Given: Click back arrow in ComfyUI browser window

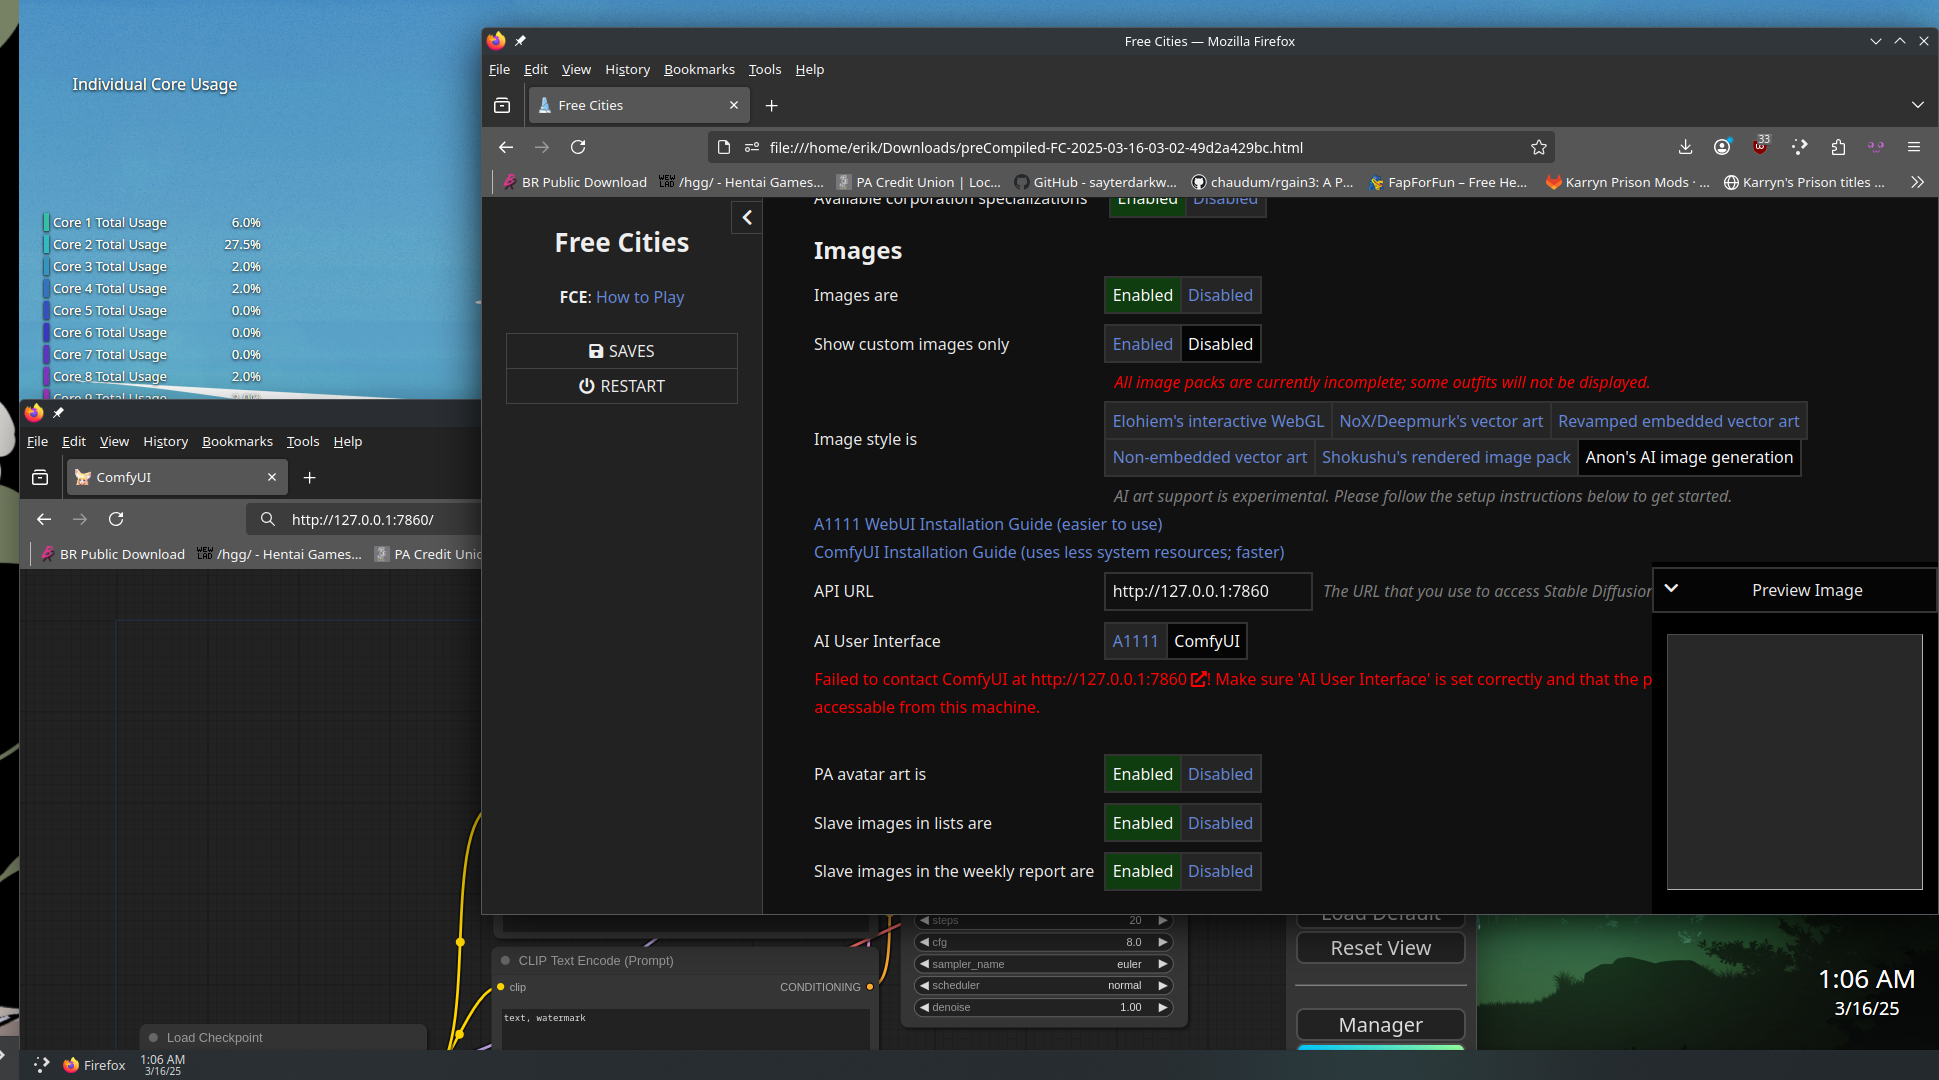Looking at the screenshot, I should point(43,519).
